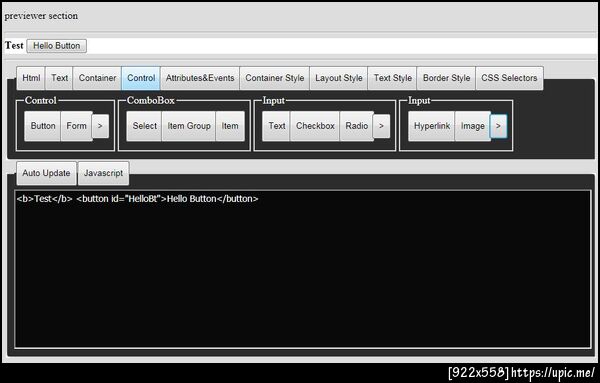The width and height of the screenshot is (600, 383).
Task: Select the Control tab
Action: 141,78
